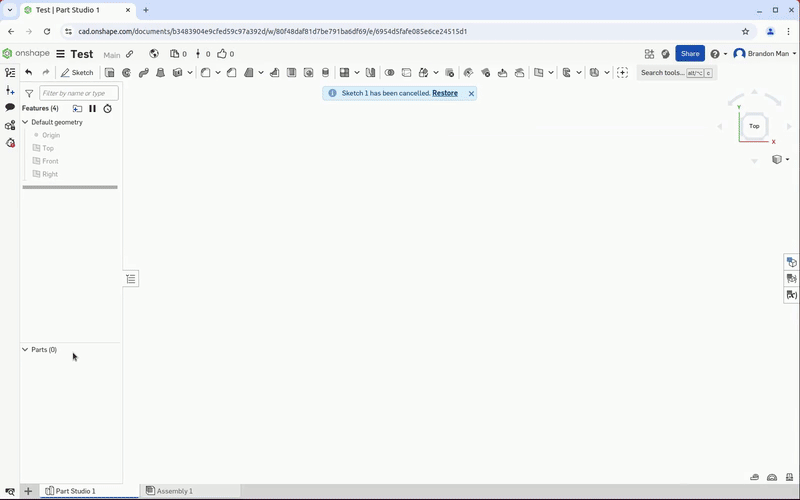Toggle the feature list panel icon

(x=10, y=73)
